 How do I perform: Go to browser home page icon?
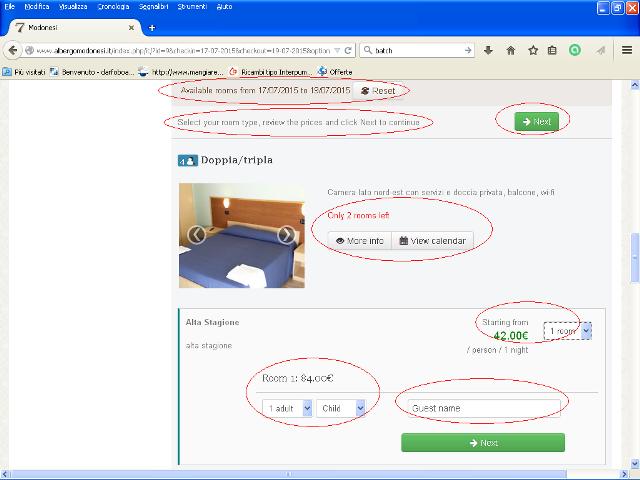pyautogui.click(x=511, y=50)
